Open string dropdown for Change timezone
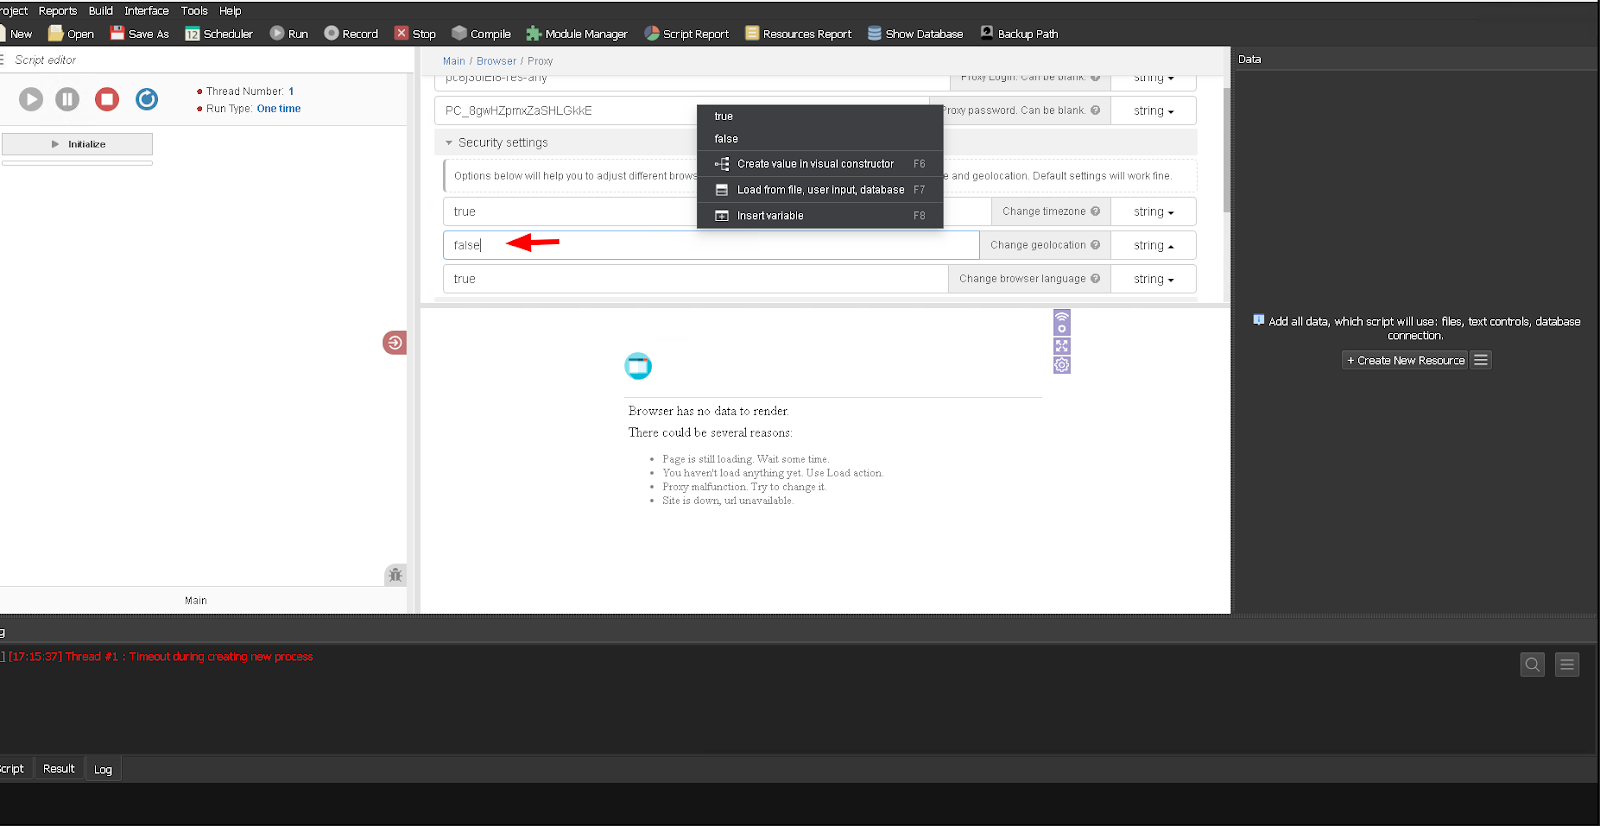 click(1153, 212)
